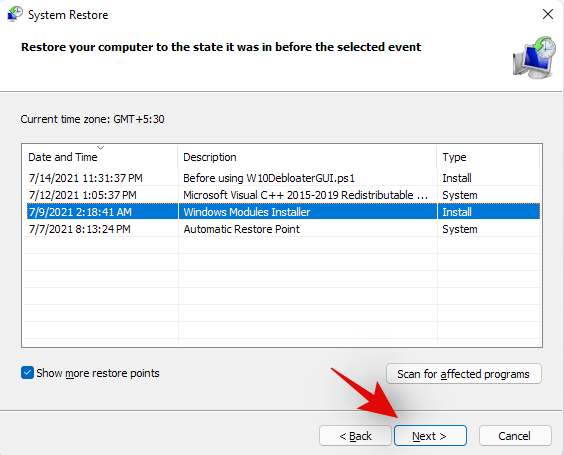This screenshot has width=564, height=455.
Task: Click the System Restore title bar icon
Action: point(14,14)
